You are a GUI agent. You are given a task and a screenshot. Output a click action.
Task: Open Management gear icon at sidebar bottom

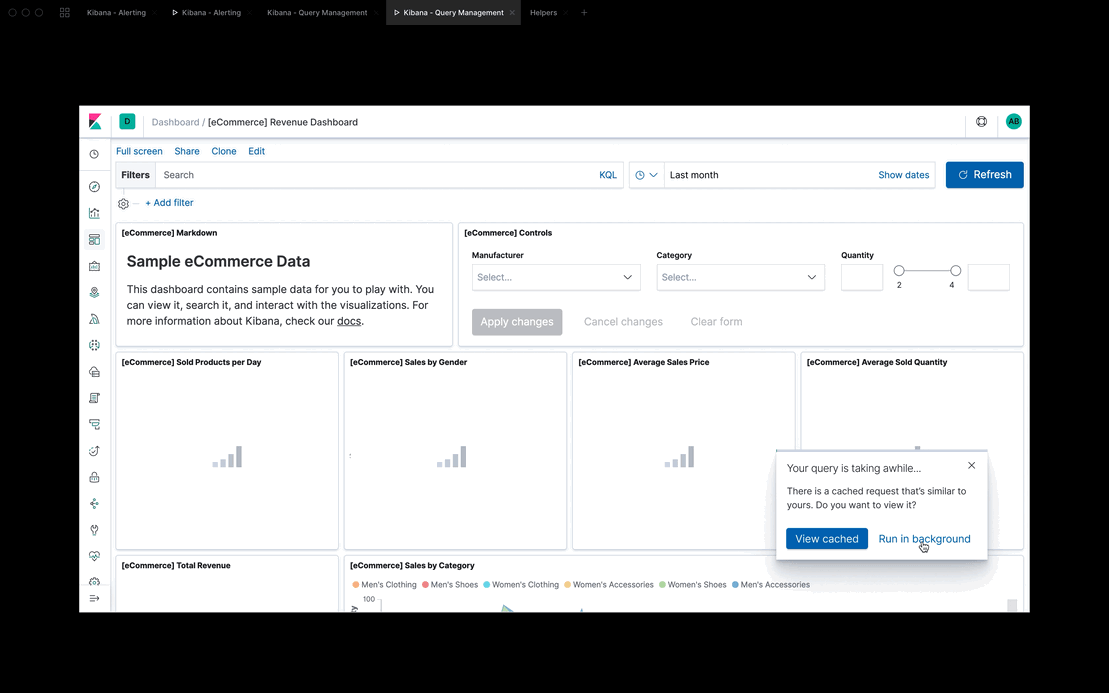(x=94, y=581)
